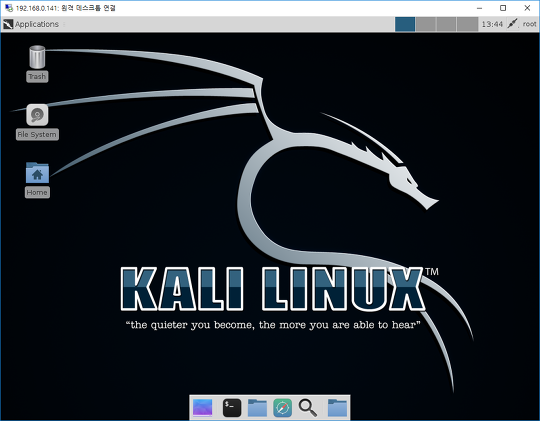Image resolution: width=540 pixels, height=421 pixels.
Task: Open the Trash desktop icon
Action: (37, 63)
